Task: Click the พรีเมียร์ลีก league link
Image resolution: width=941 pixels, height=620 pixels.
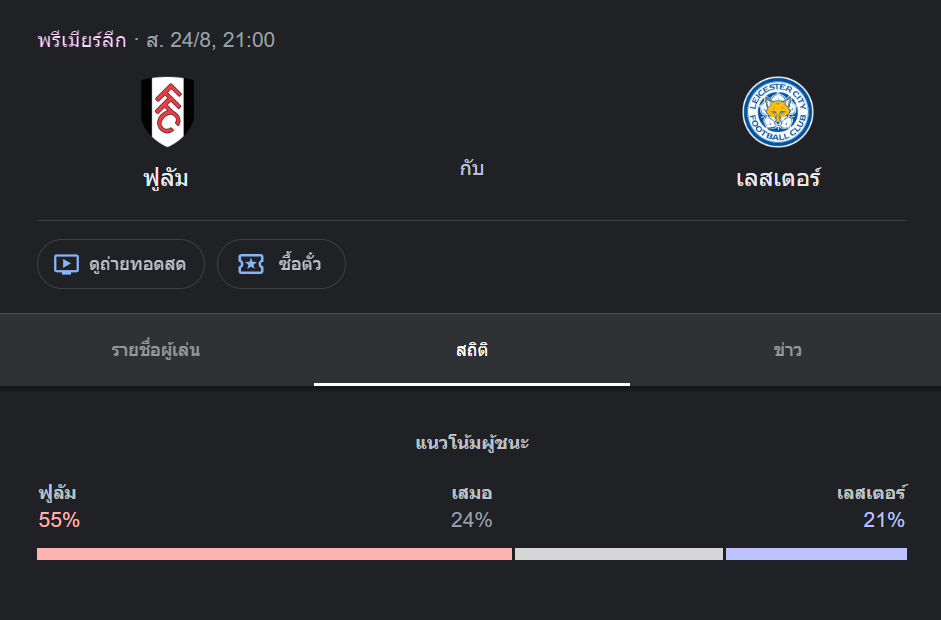Action: [x=82, y=40]
